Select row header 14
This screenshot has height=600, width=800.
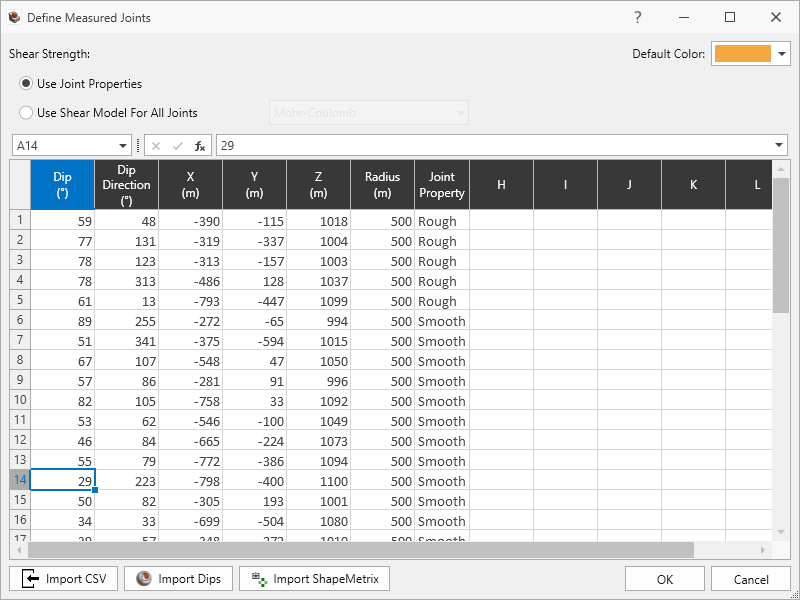20,480
